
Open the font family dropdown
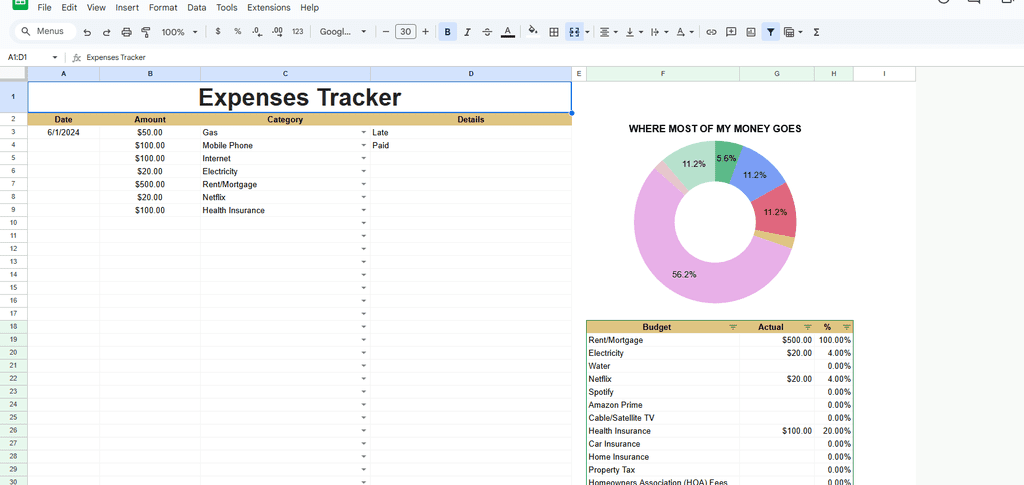pos(343,31)
